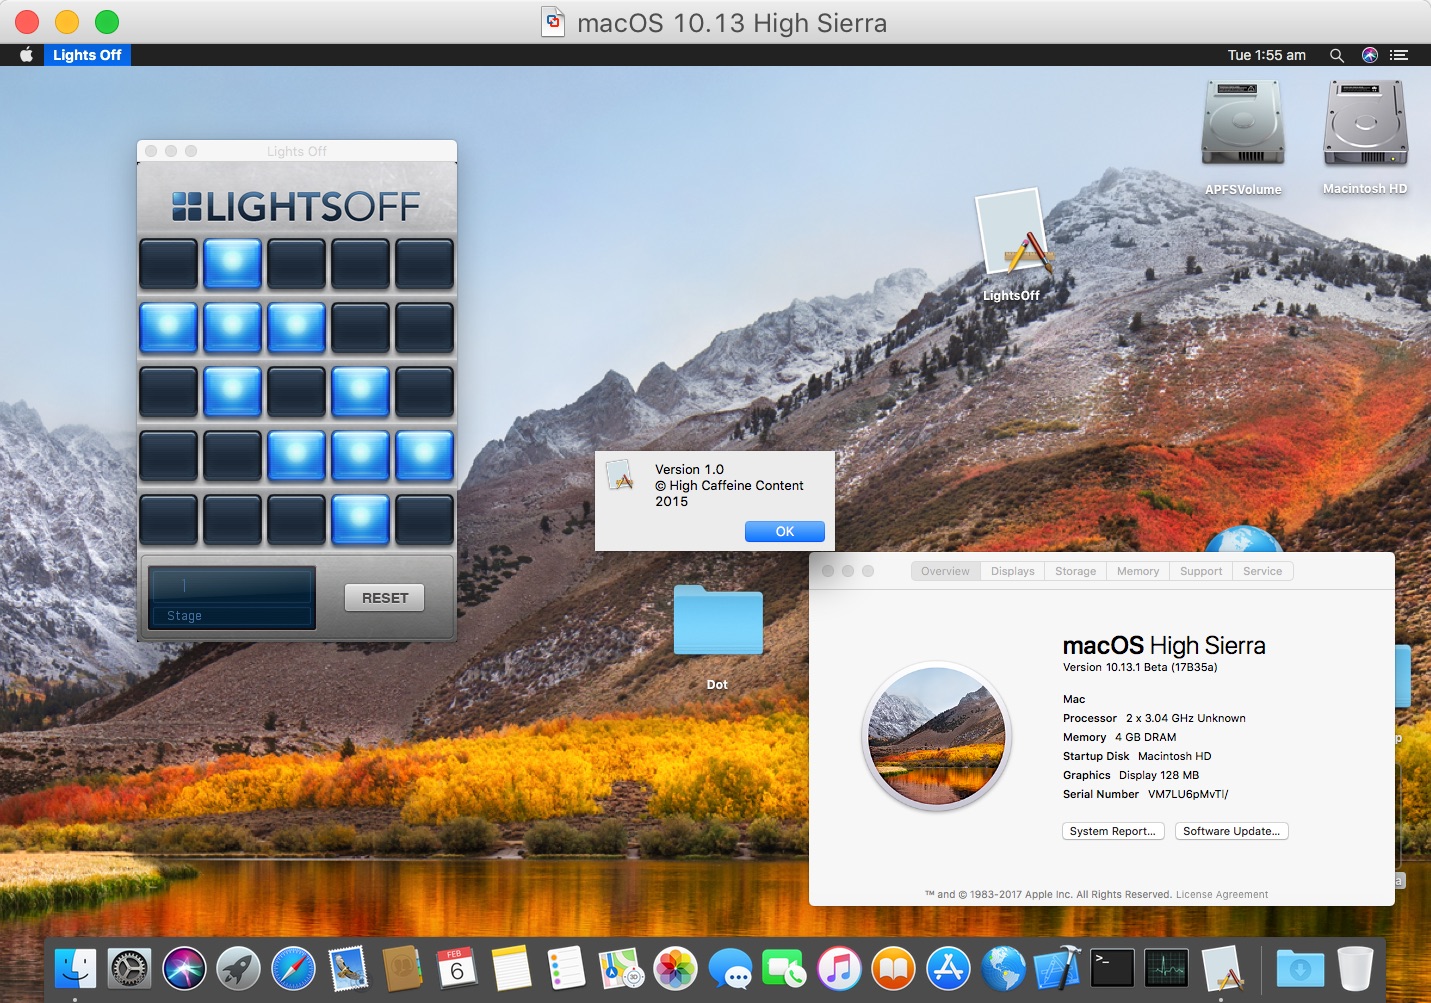The width and height of the screenshot is (1431, 1003).
Task: Open Spotlight search in menu bar
Action: (x=1336, y=55)
